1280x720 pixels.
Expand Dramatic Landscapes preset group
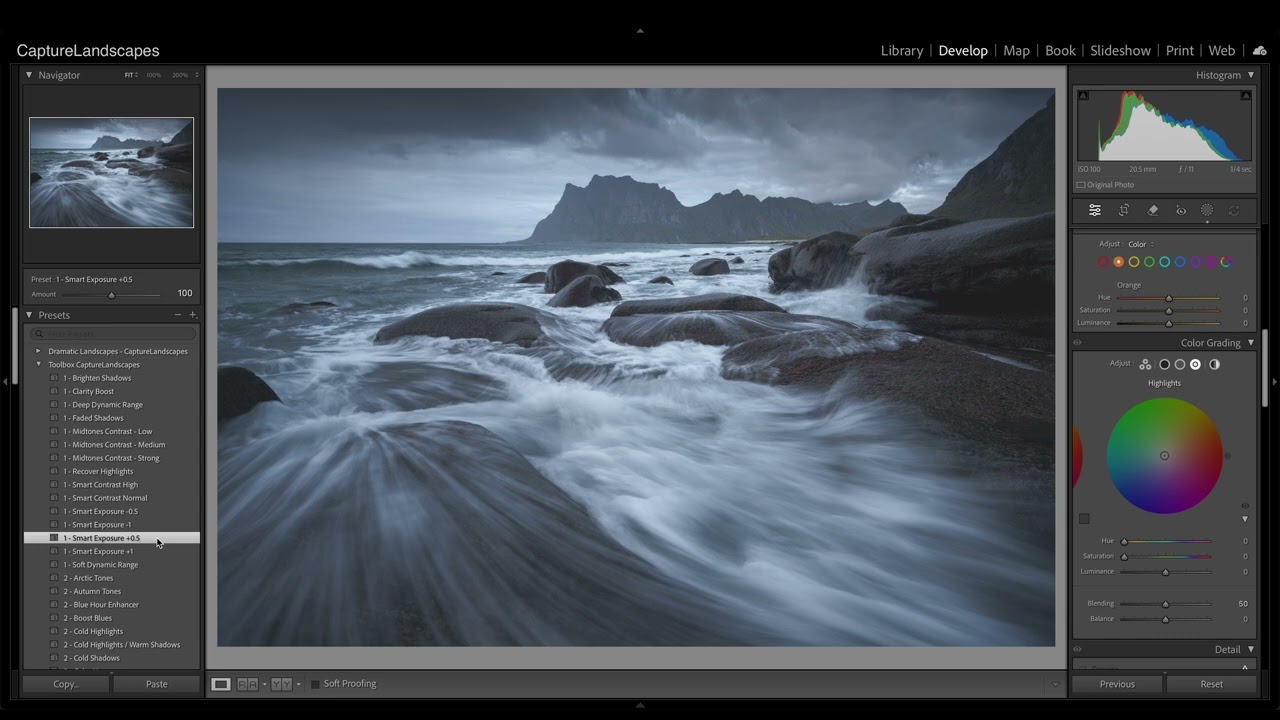38,351
